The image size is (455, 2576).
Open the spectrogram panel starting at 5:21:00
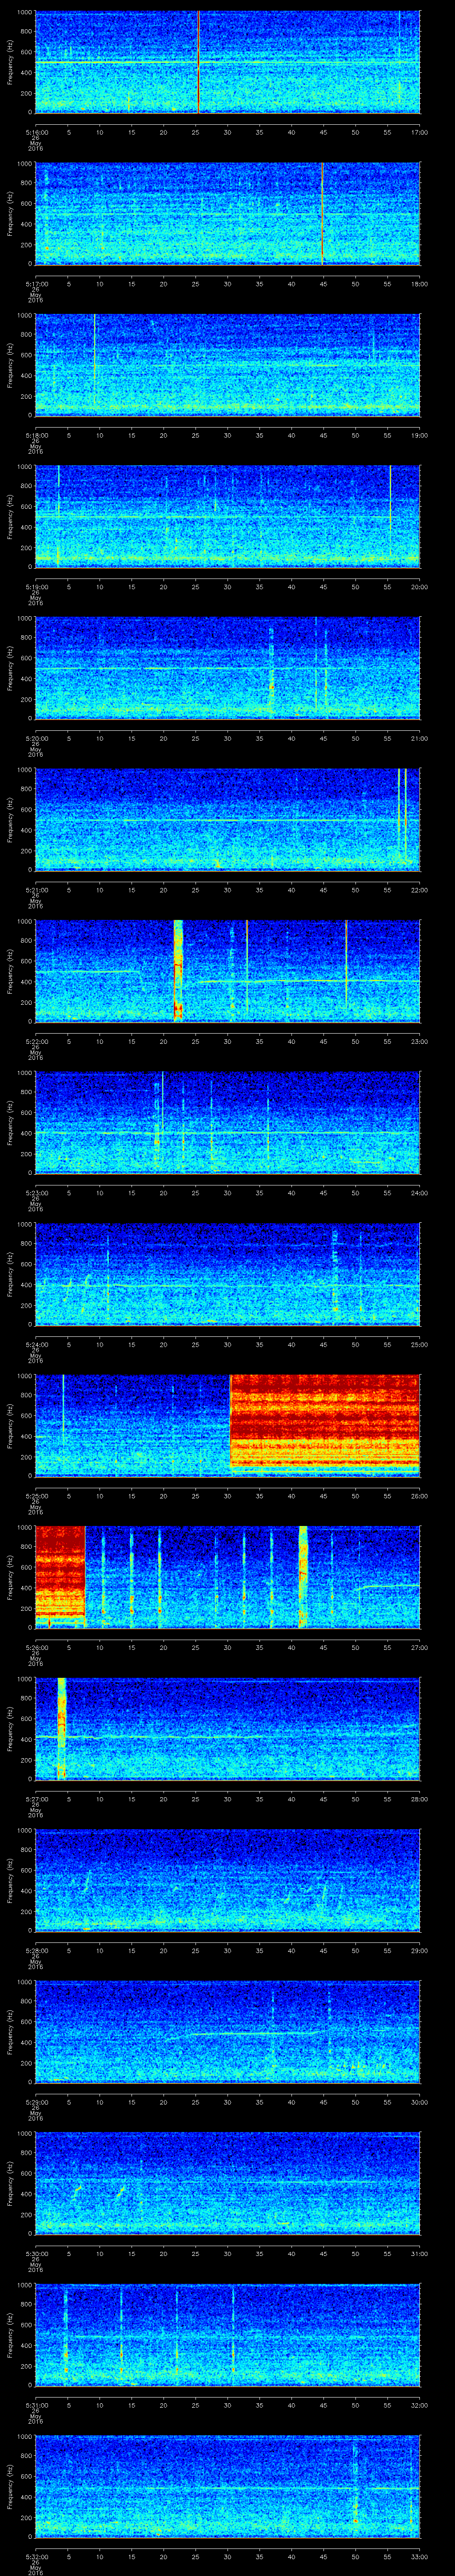(228, 819)
